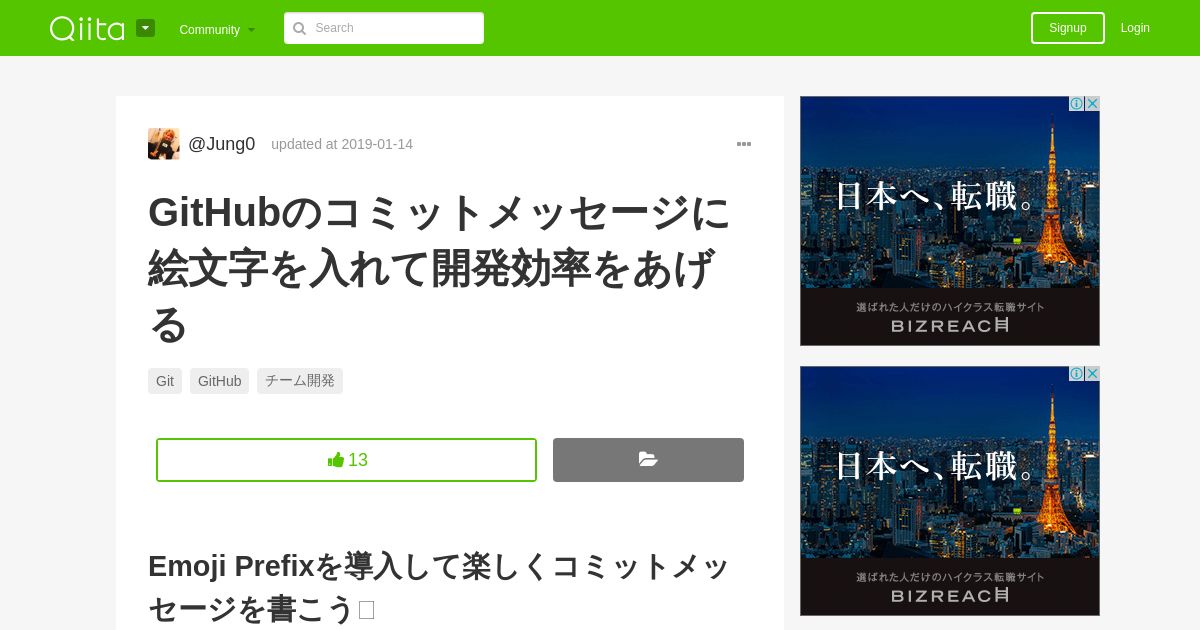
Task: Stock the article with folder icon button
Action: (648, 460)
